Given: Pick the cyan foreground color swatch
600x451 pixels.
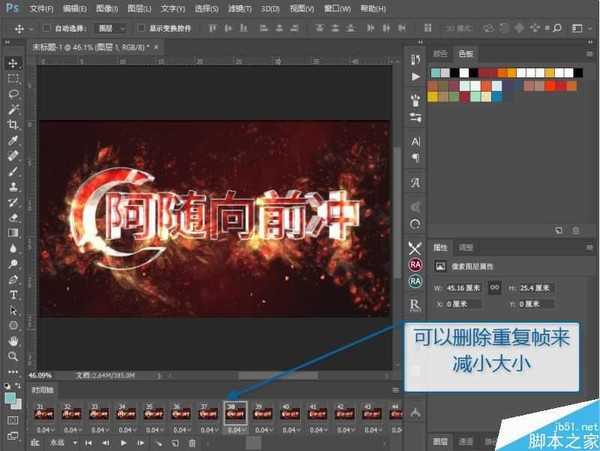Looking at the screenshot, I should 10,397.
